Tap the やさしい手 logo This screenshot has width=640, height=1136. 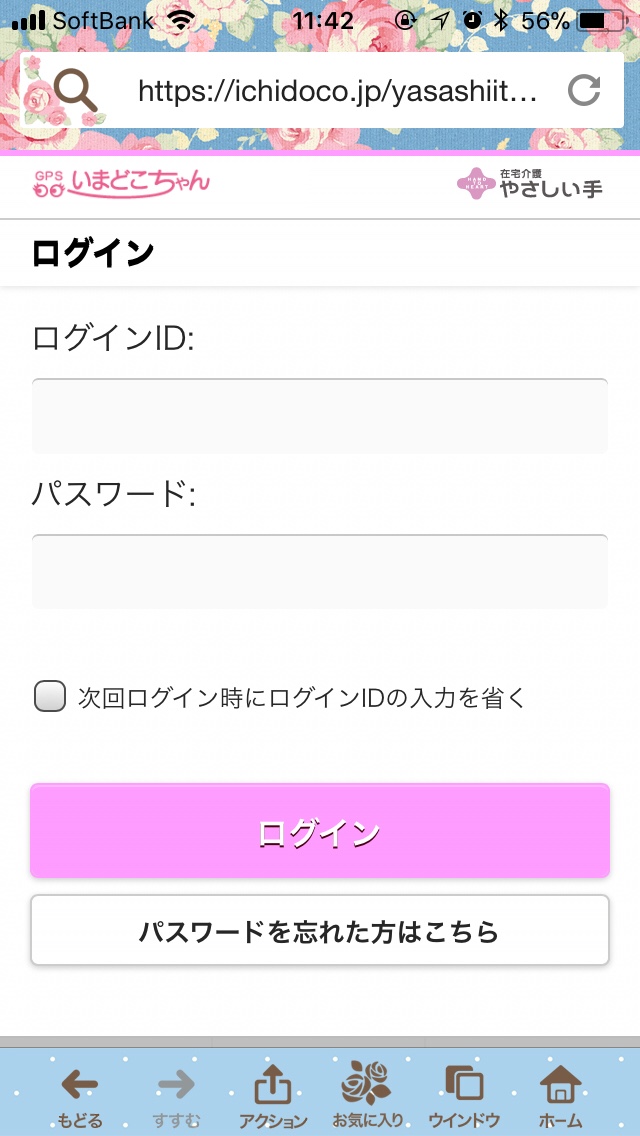click(530, 183)
